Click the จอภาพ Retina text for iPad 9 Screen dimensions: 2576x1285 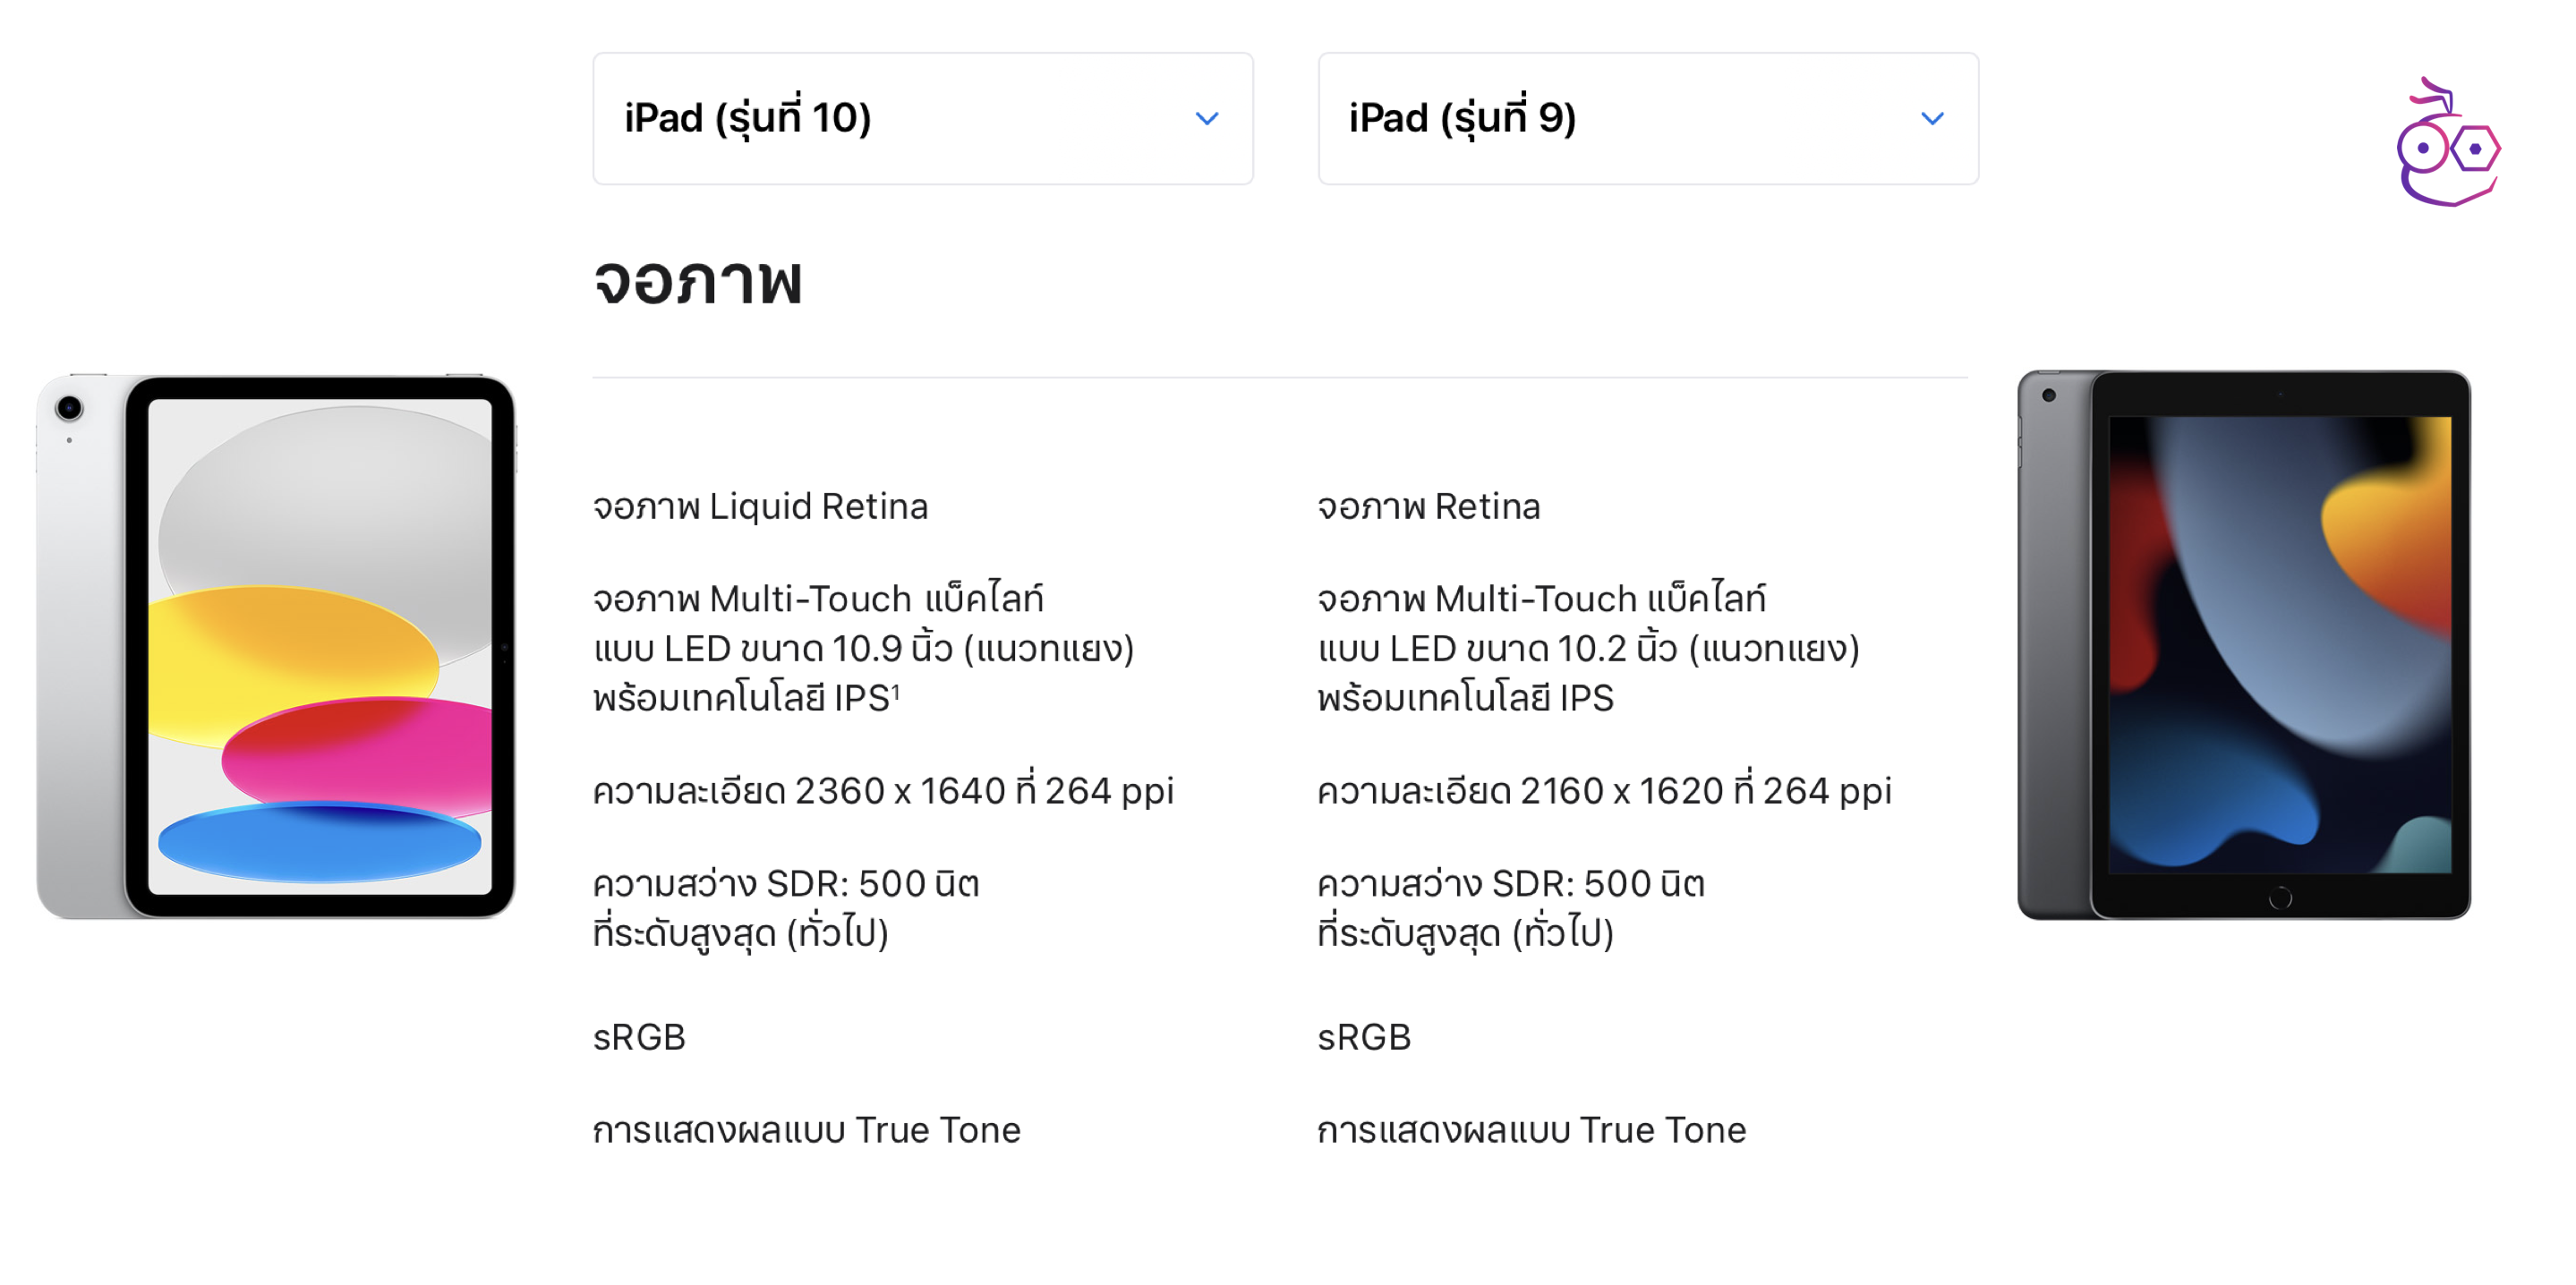click(1427, 506)
